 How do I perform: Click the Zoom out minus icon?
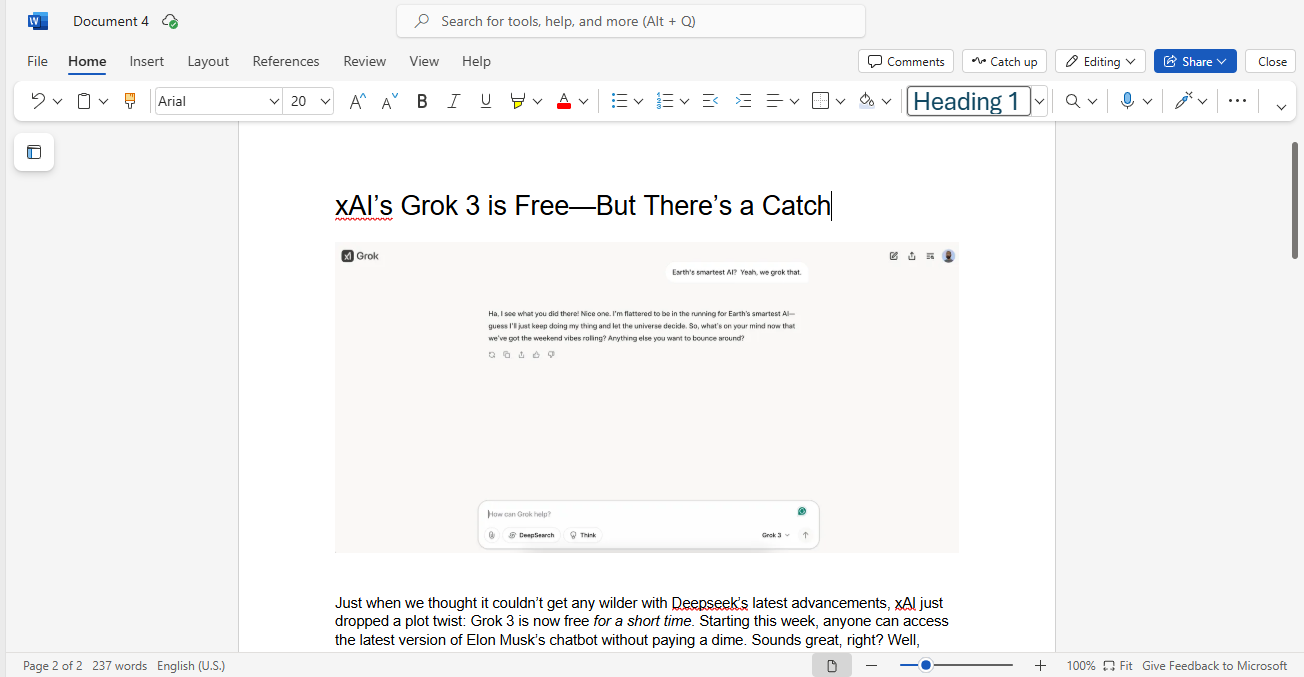point(872,665)
